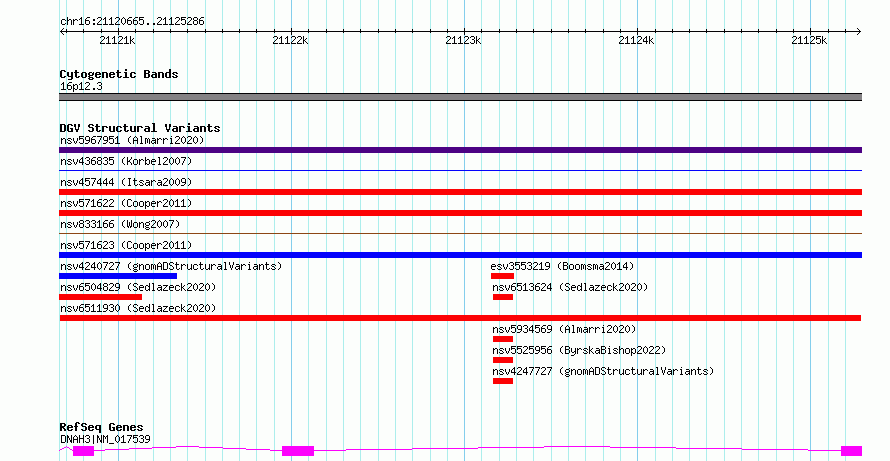The image size is (890, 461).
Task: Click the chr16:21120665..21125286 coordinate label
Action: tap(132, 22)
